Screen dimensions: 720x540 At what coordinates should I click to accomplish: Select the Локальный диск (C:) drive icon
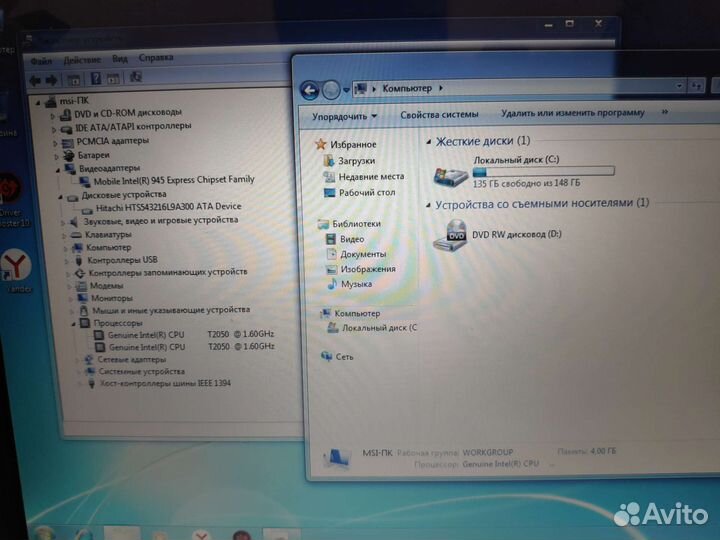click(x=450, y=175)
